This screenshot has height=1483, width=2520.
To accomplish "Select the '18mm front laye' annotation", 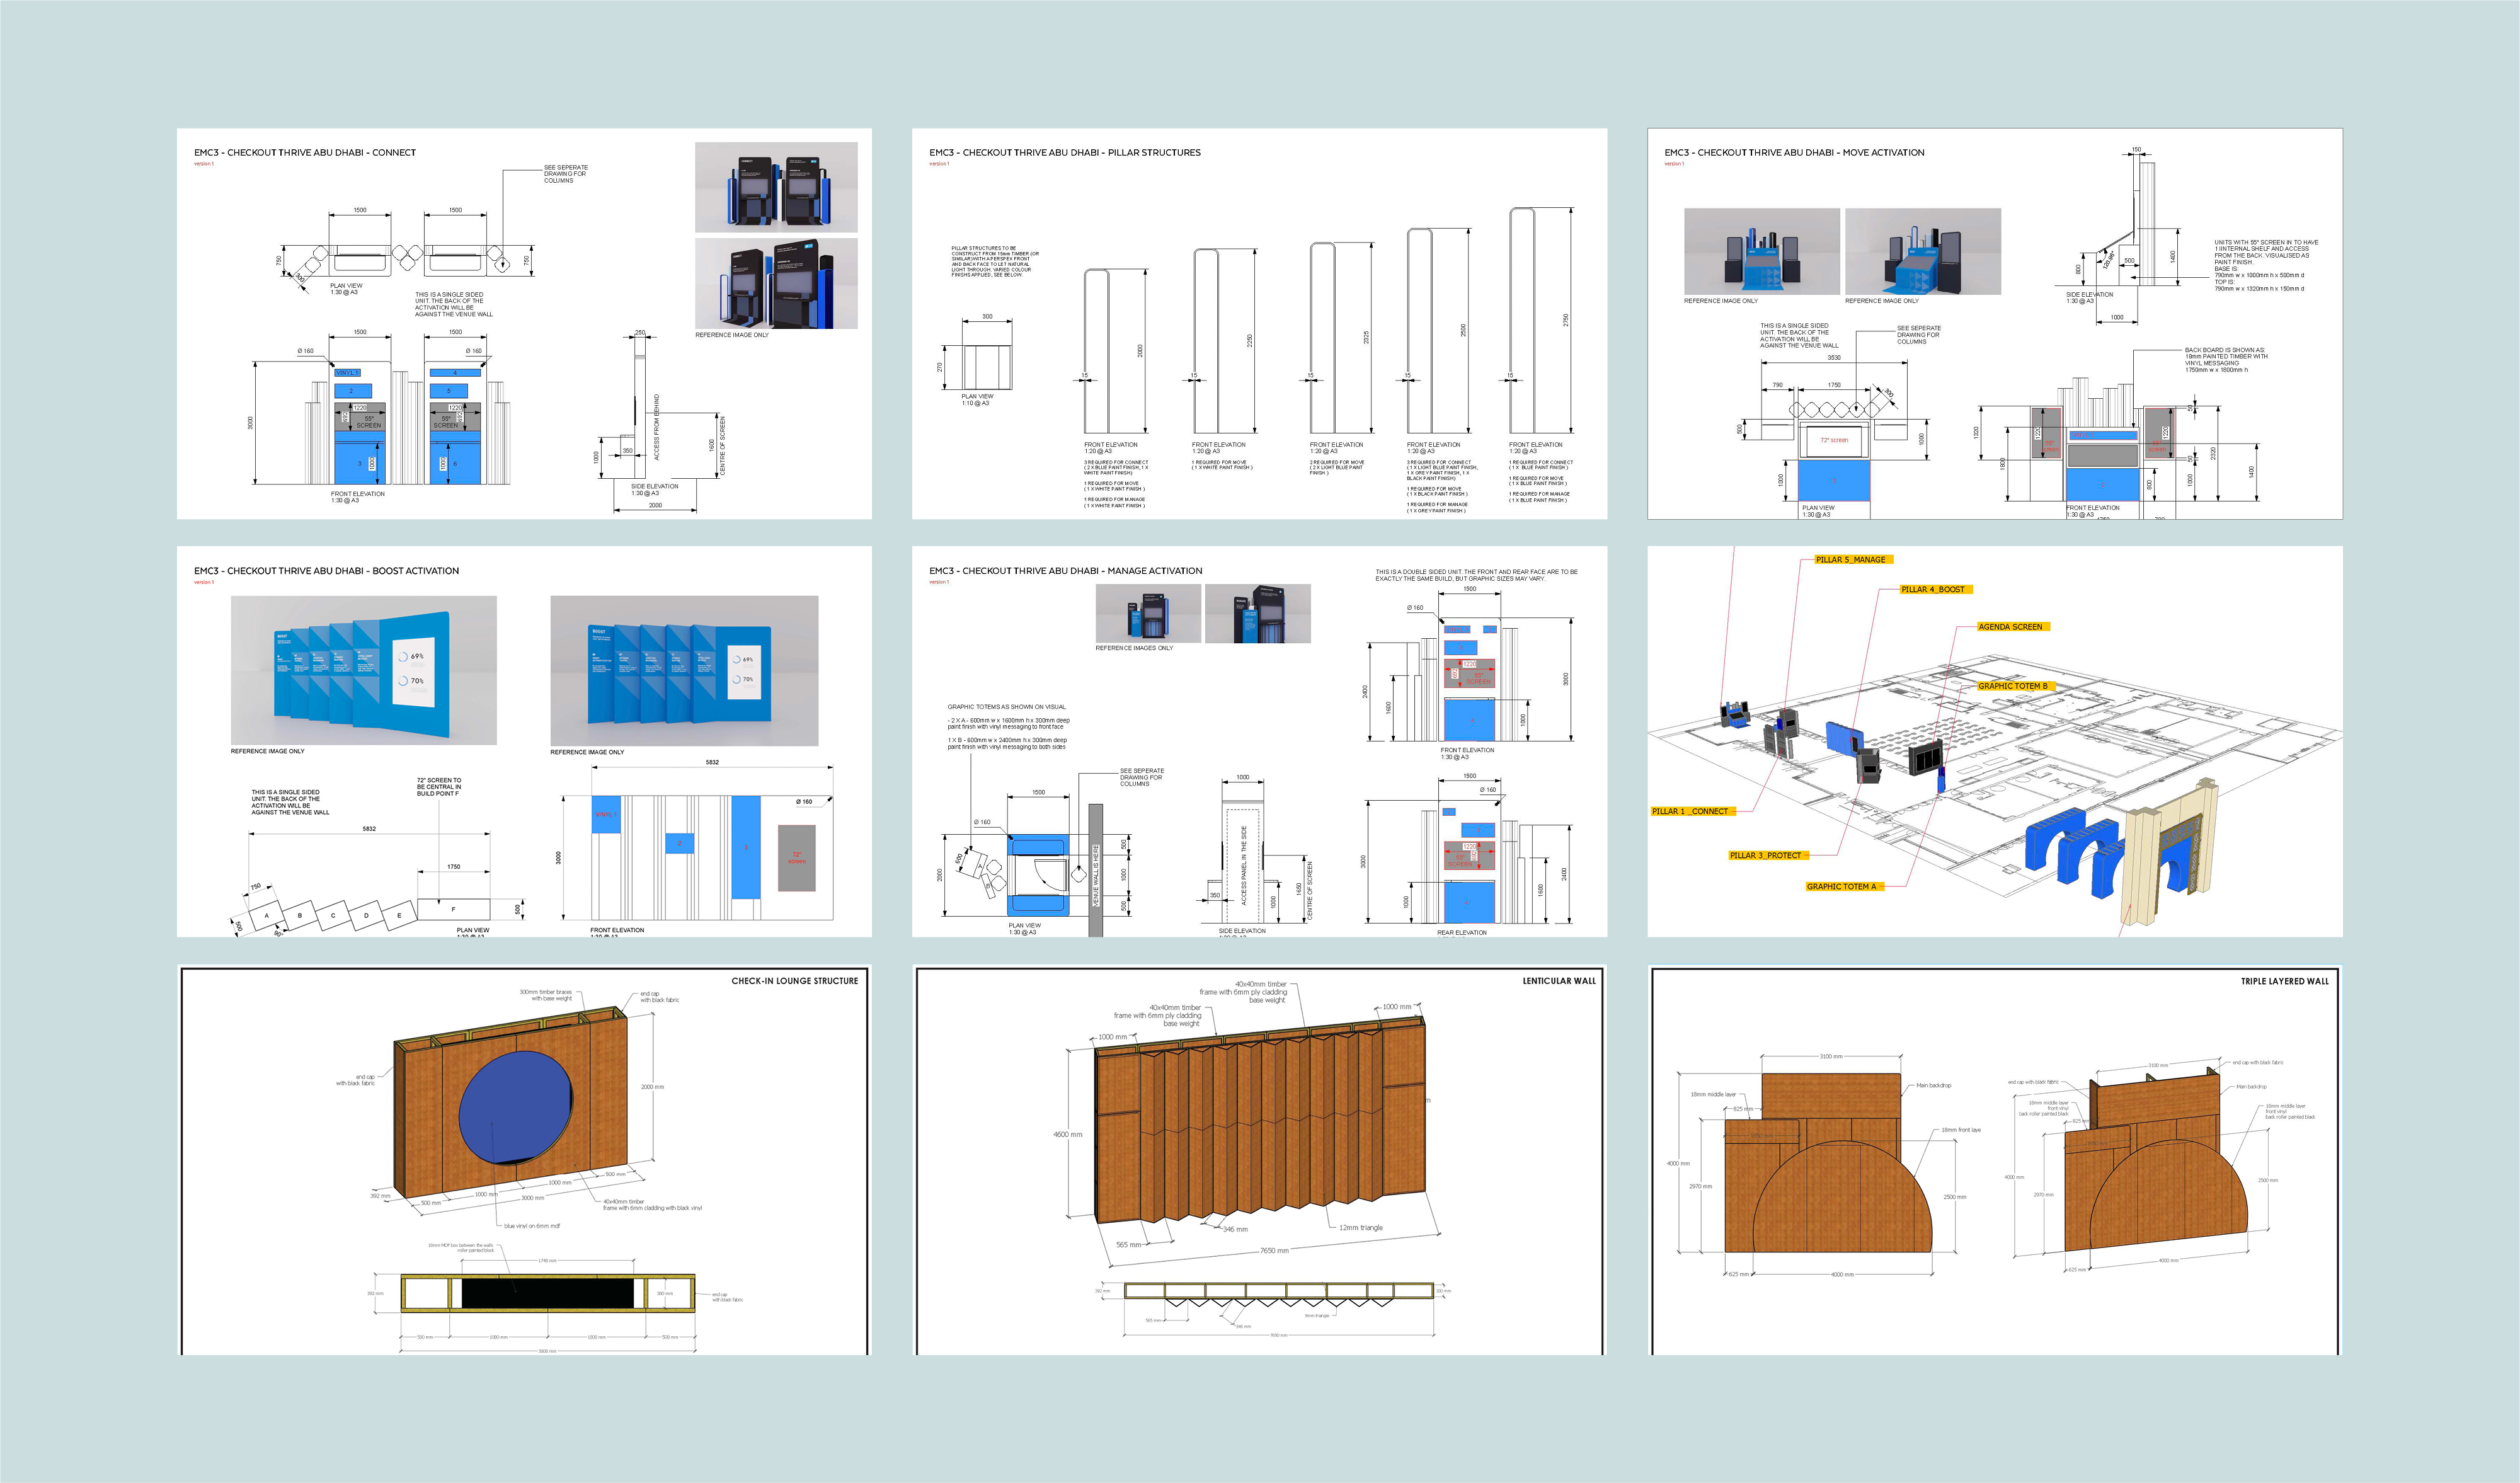I will (x=1961, y=1130).
